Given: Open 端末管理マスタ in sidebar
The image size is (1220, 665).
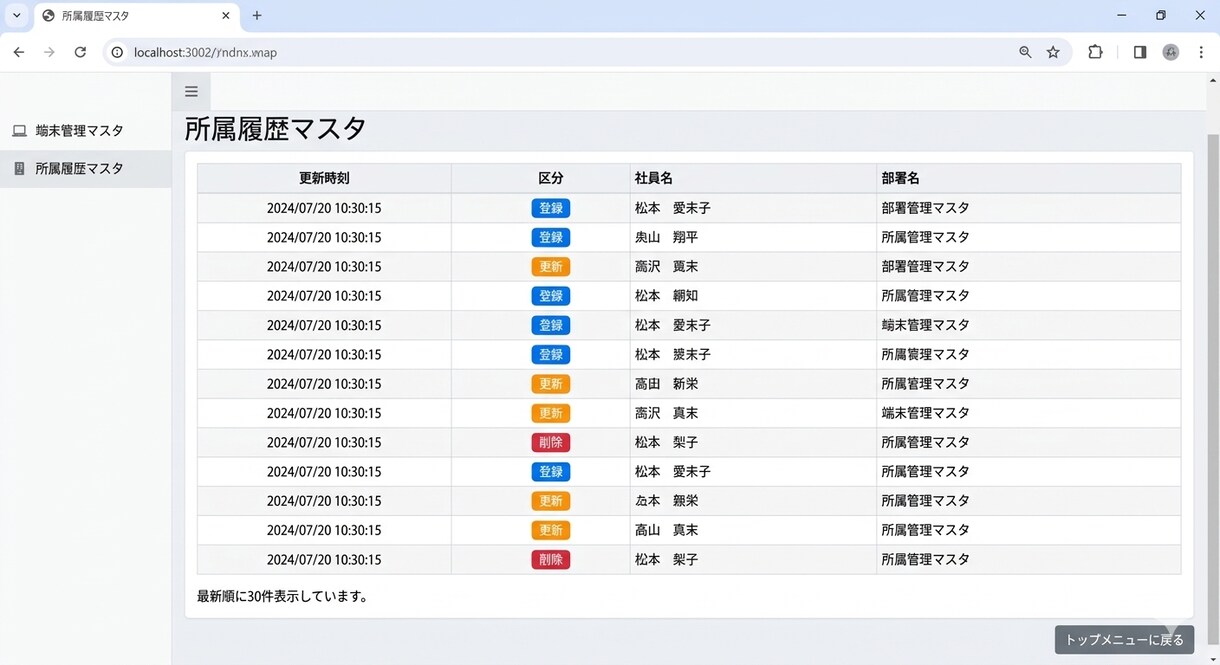Looking at the screenshot, I should tap(85, 131).
